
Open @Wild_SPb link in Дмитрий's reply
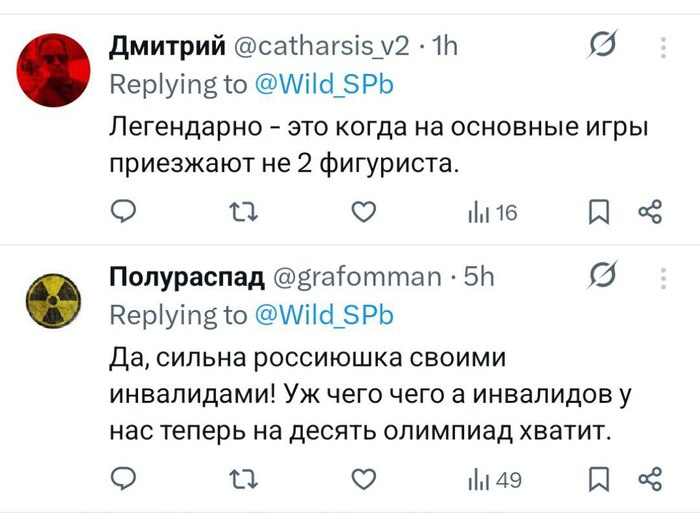325,85
